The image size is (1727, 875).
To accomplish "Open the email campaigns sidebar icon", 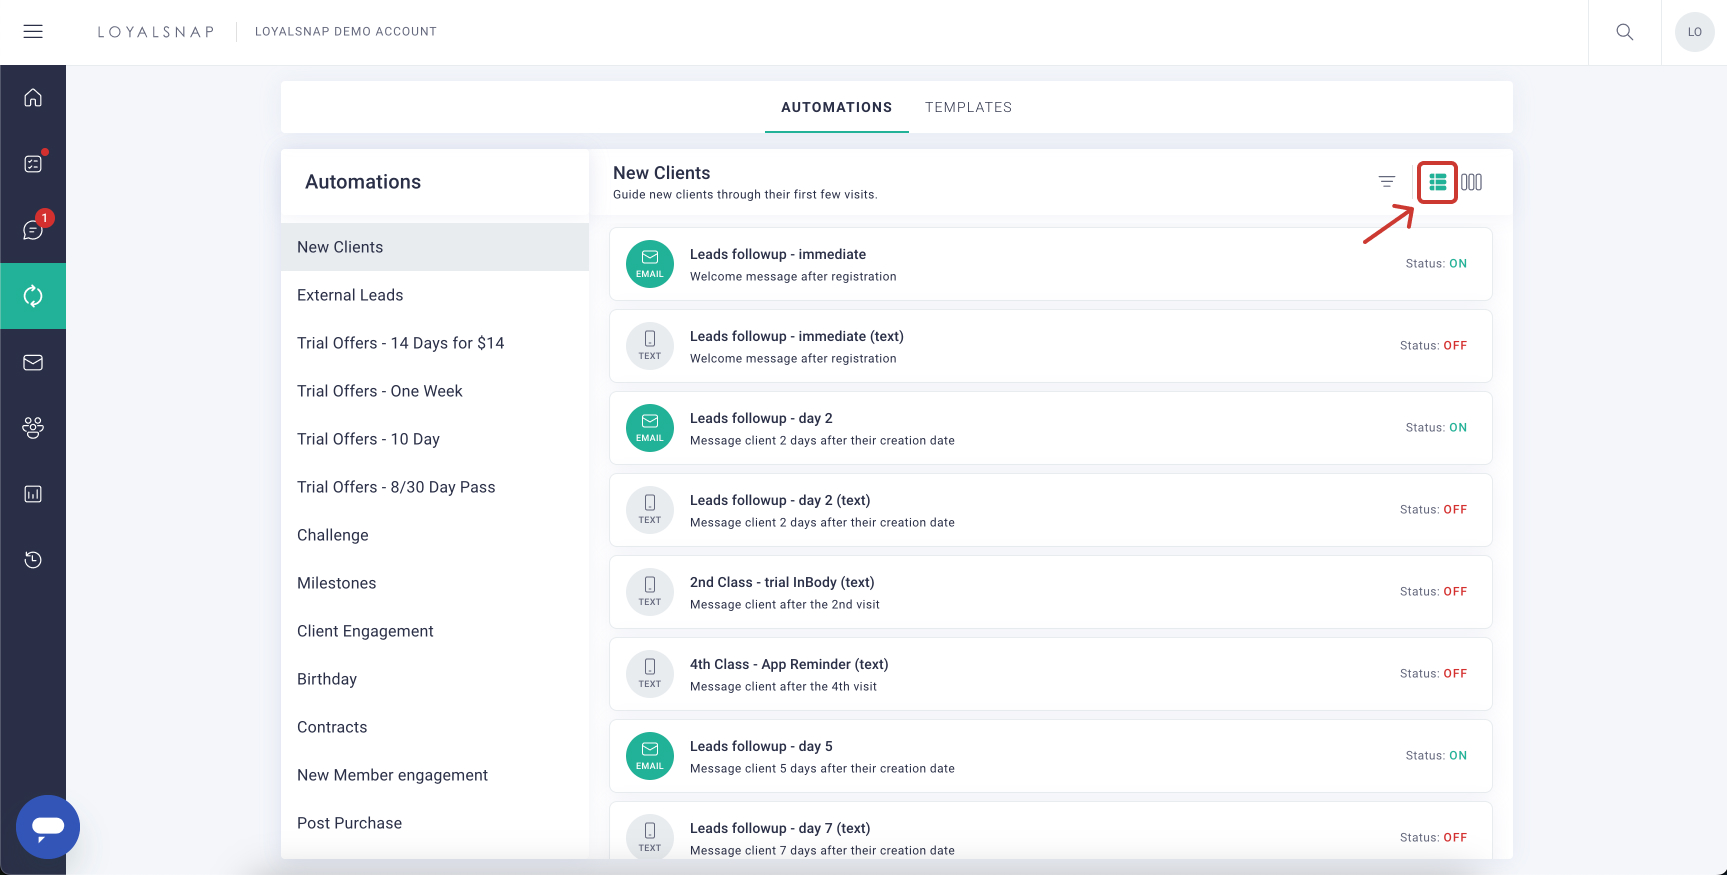I will (x=33, y=362).
